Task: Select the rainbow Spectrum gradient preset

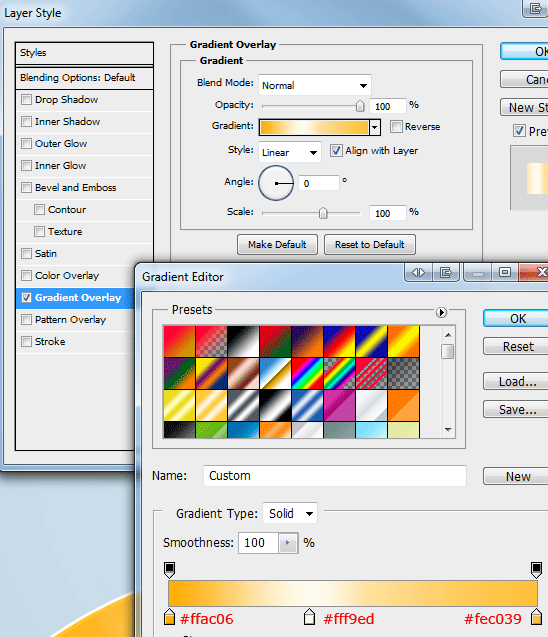Action: 307,373
